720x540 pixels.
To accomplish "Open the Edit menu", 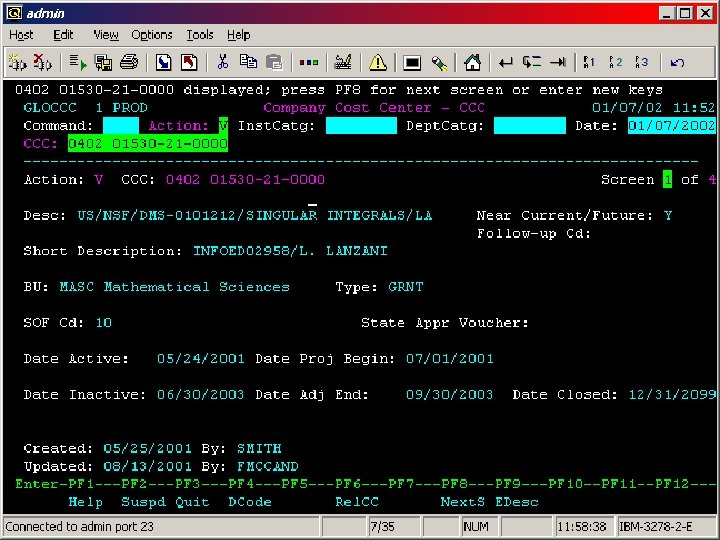I will coord(63,35).
